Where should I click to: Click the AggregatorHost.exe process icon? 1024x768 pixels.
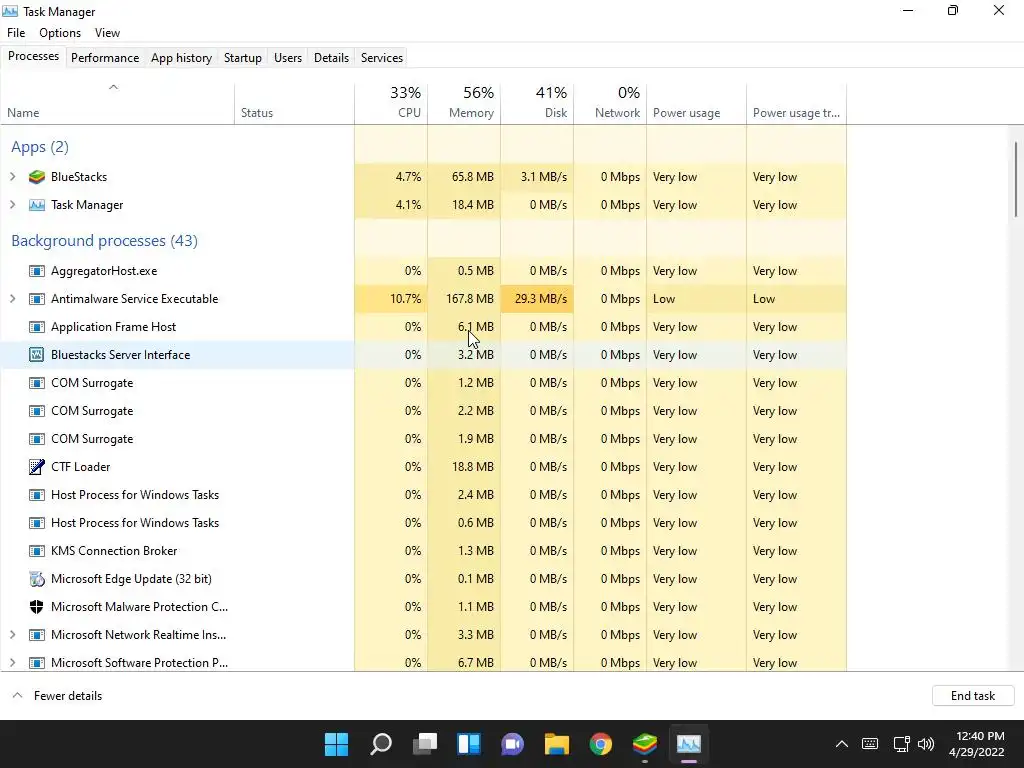point(37,271)
